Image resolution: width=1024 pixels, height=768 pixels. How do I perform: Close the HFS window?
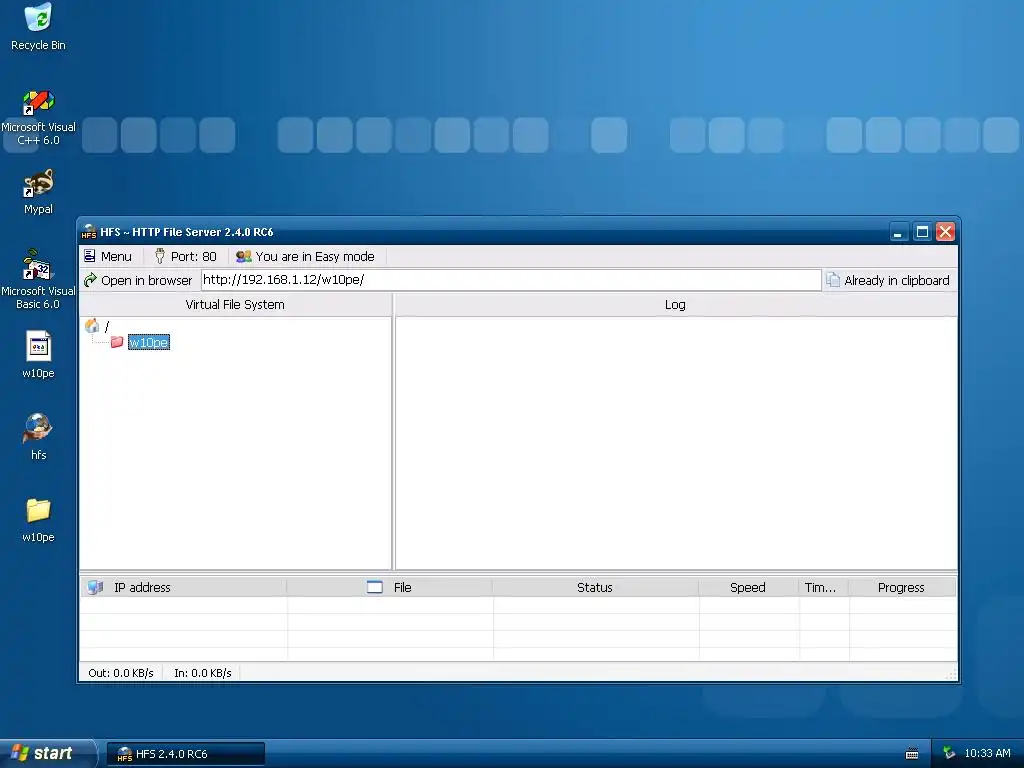(946, 232)
